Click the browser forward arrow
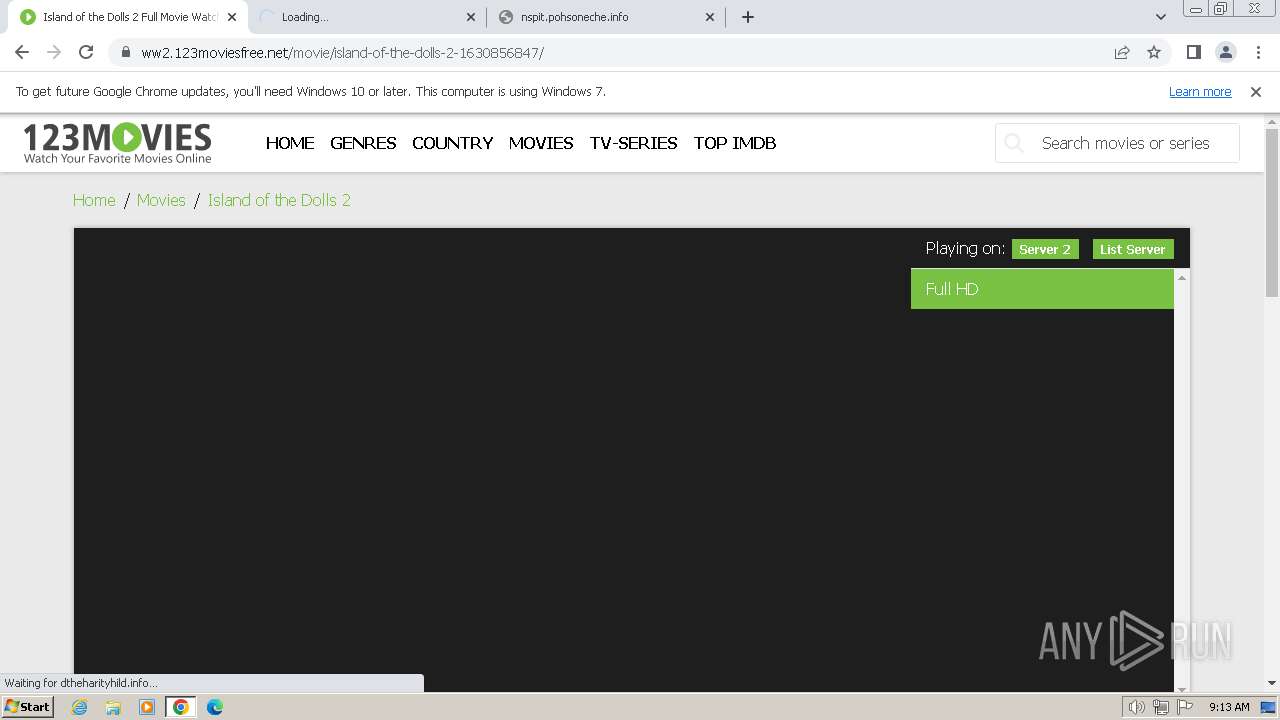Viewport: 1280px width, 720px height. (54, 52)
